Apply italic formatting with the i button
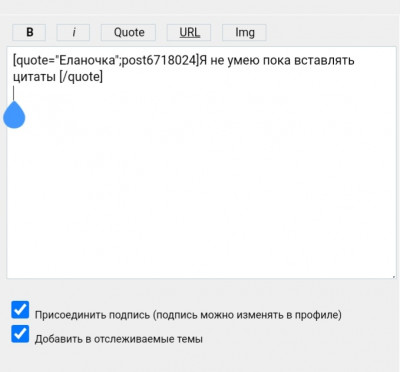This screenshot has width=400, height=372. tap(73, 33)
